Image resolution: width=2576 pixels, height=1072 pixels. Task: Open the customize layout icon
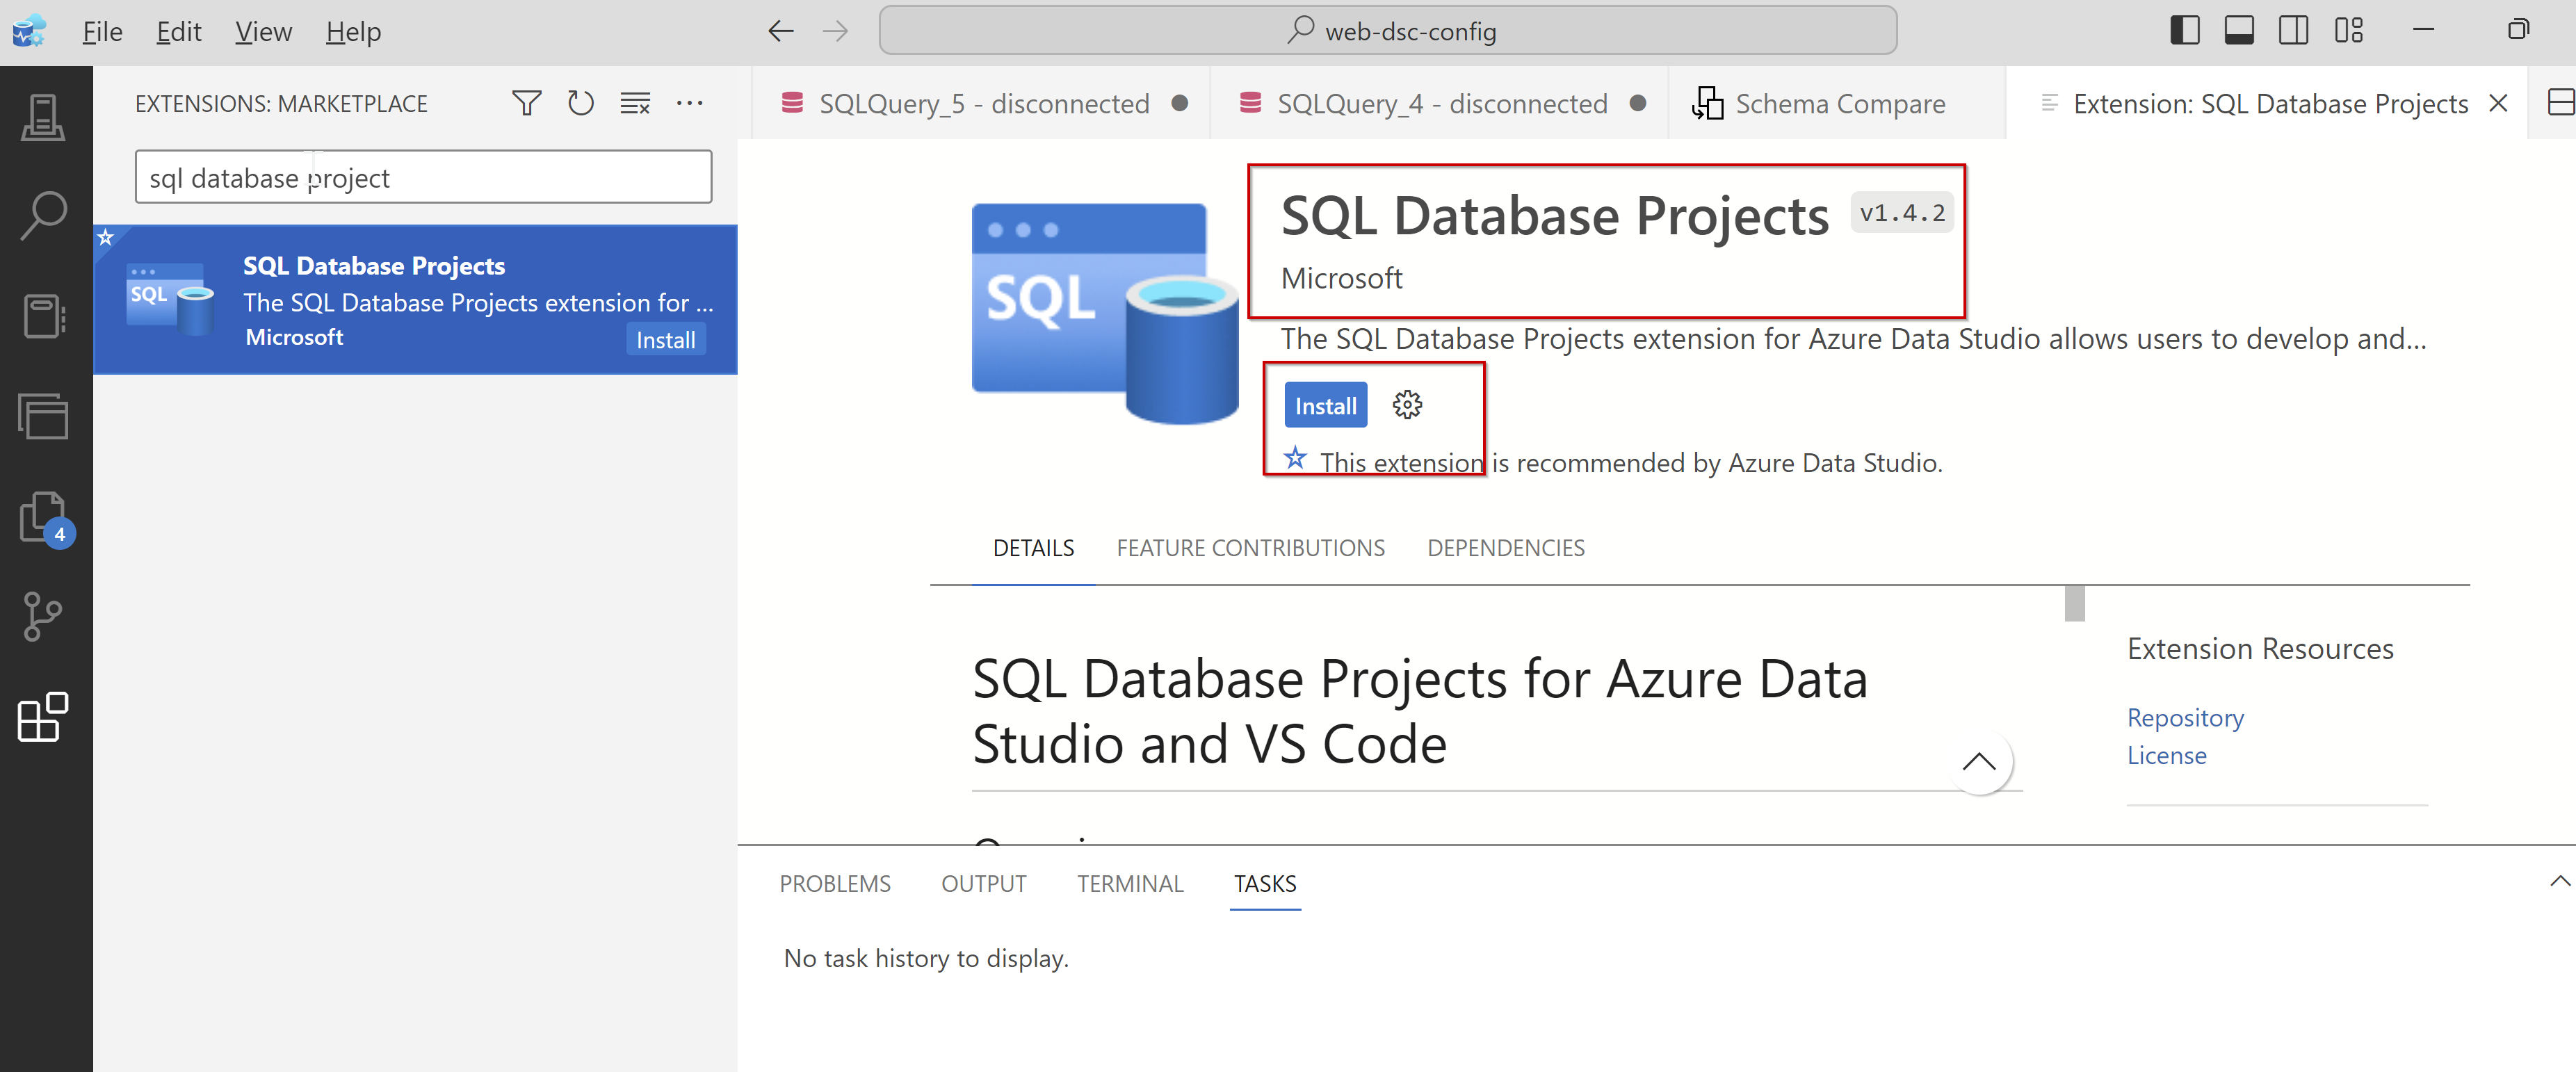pos(2348,31)
